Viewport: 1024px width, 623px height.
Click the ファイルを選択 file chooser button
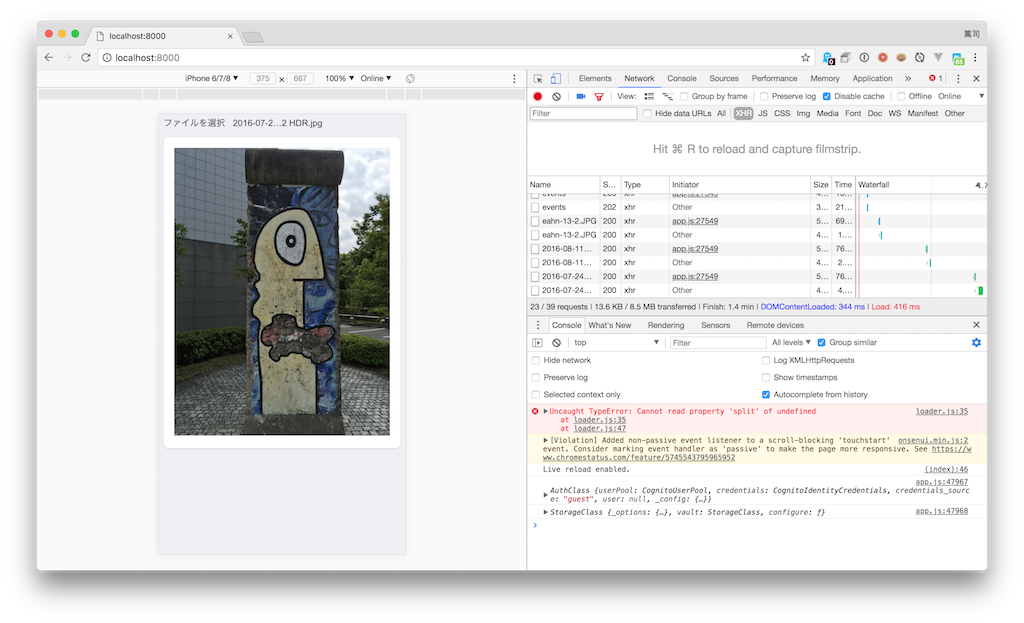click(x=194, y=123)
